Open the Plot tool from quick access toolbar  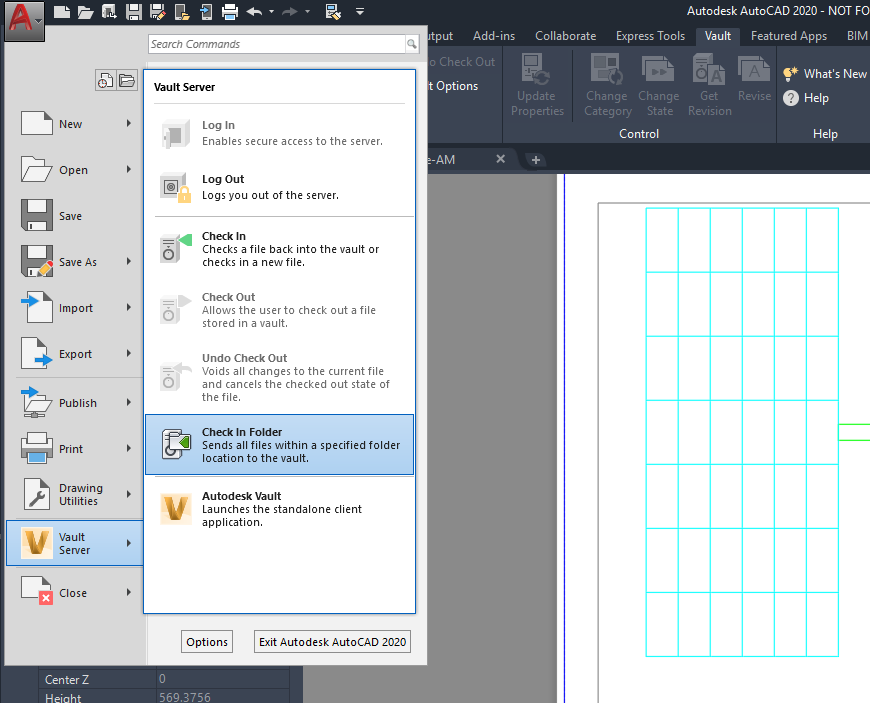(228, 13)
